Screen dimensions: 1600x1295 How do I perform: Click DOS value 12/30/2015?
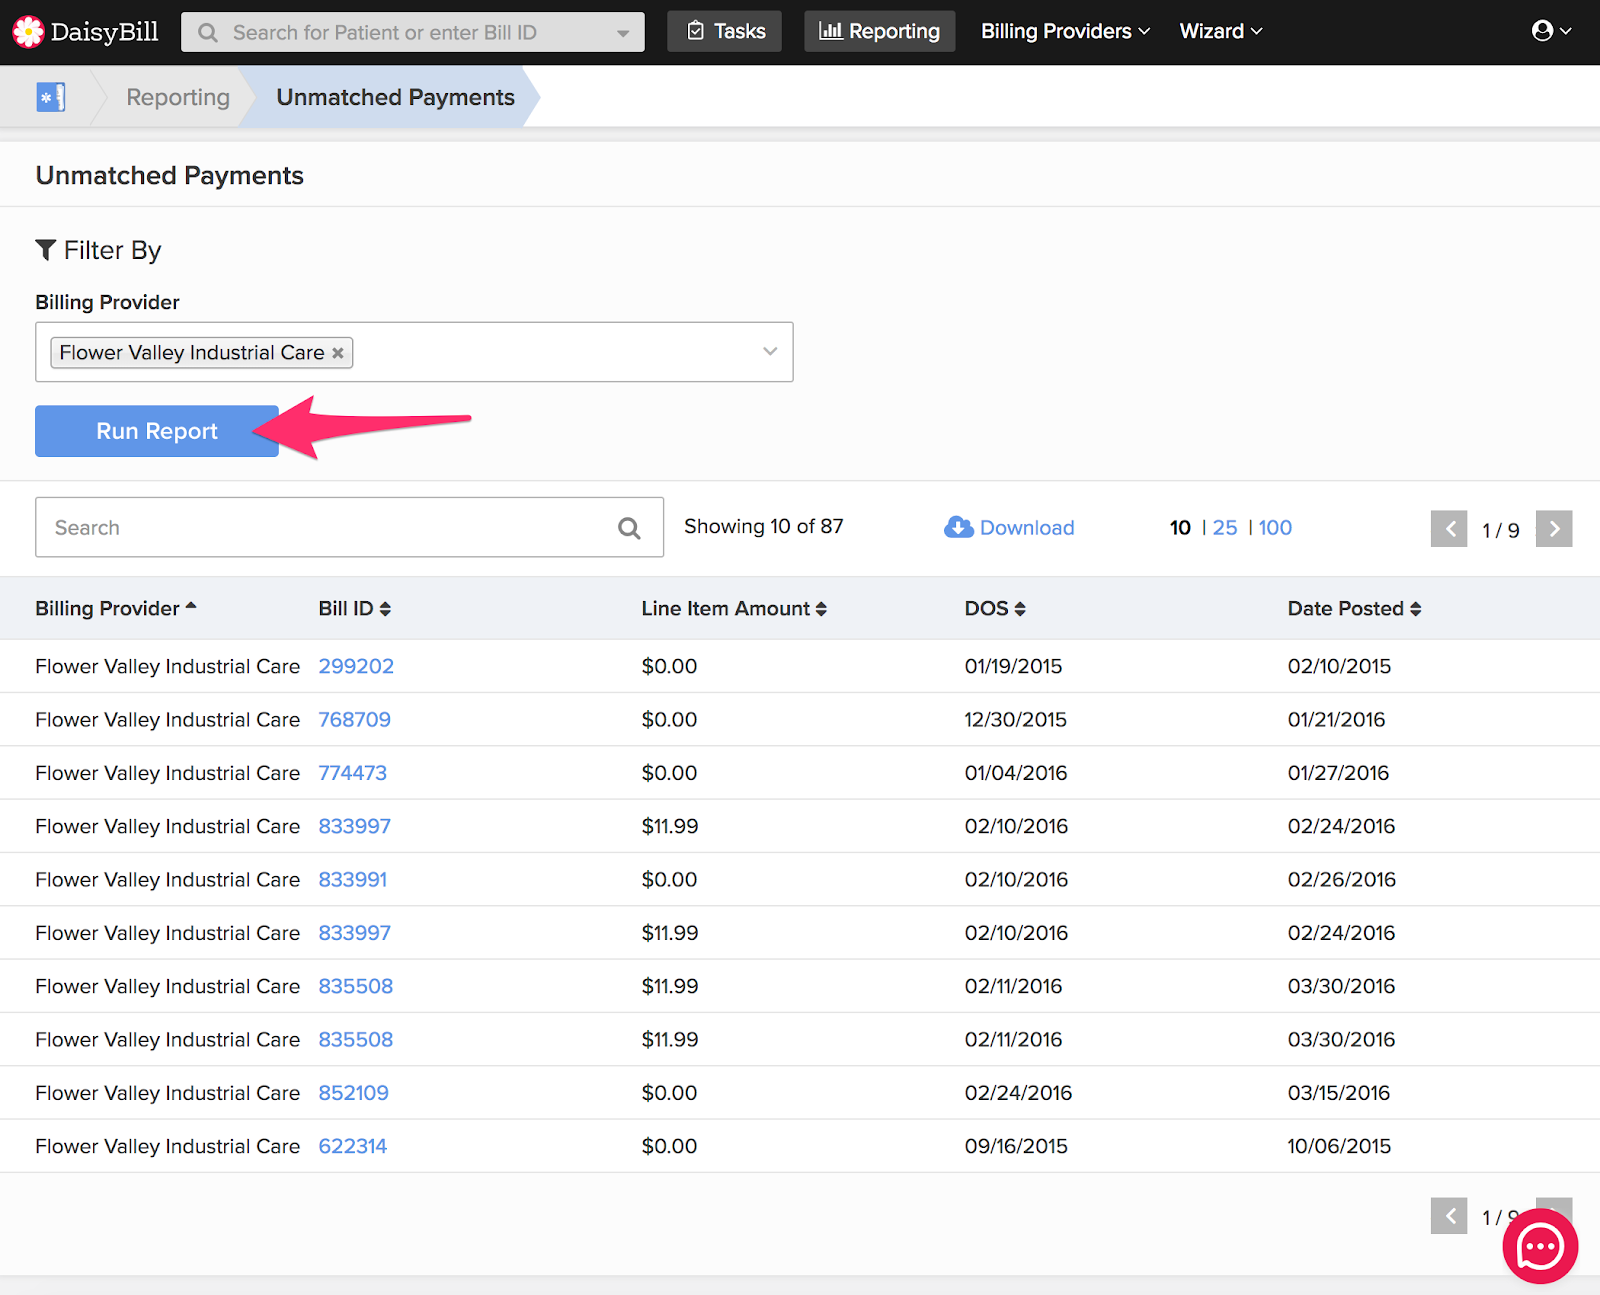tap(1015, 720)
